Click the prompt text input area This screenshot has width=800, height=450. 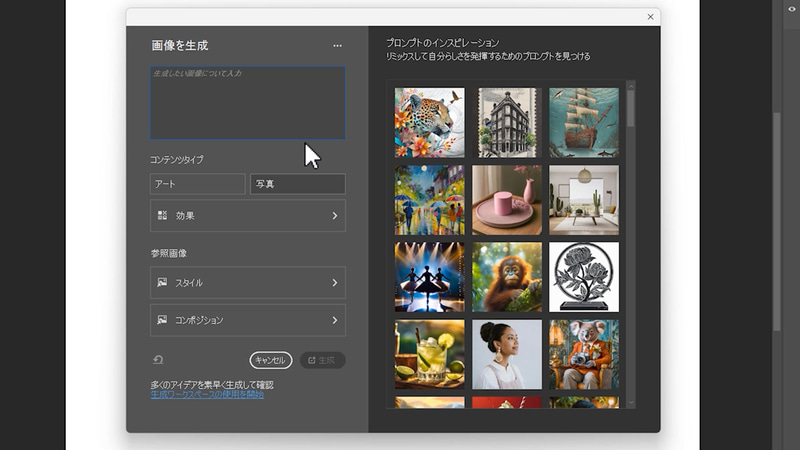247,103
